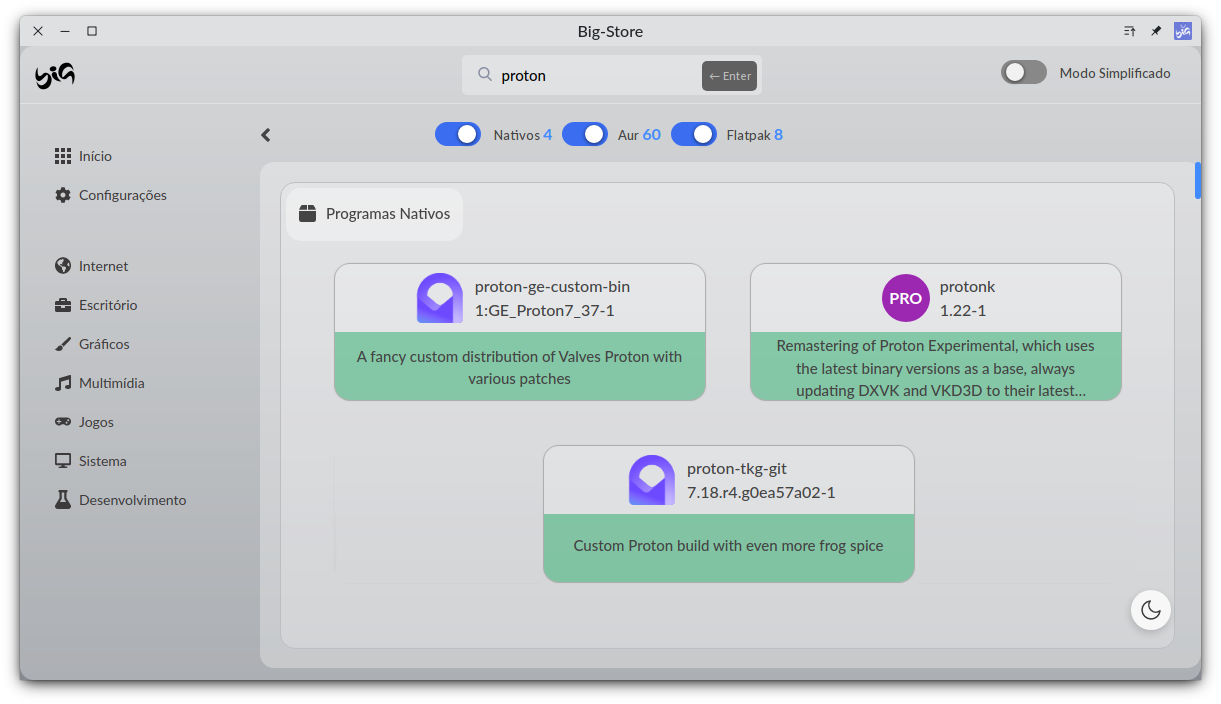
Task: Click the search field containing proton
Action: tap(612, 75)
